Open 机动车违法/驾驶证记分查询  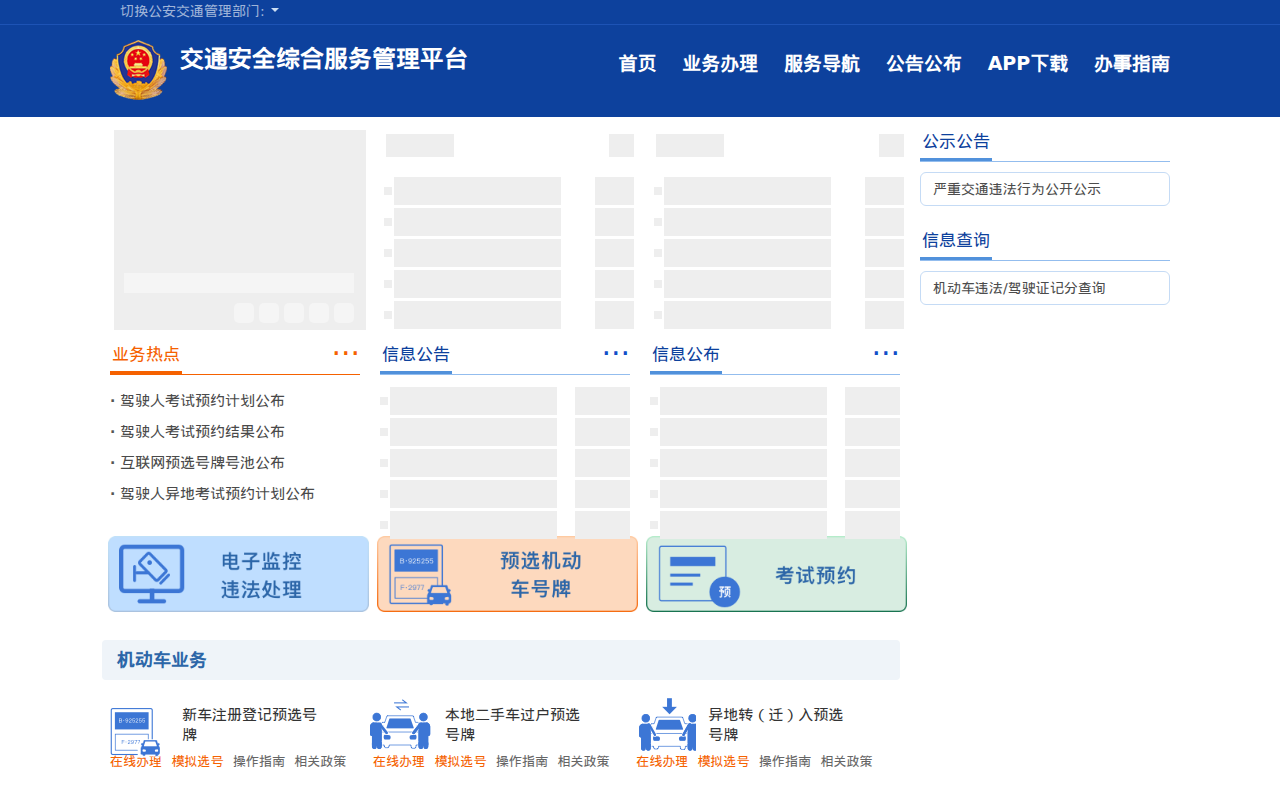point(1044,288)
